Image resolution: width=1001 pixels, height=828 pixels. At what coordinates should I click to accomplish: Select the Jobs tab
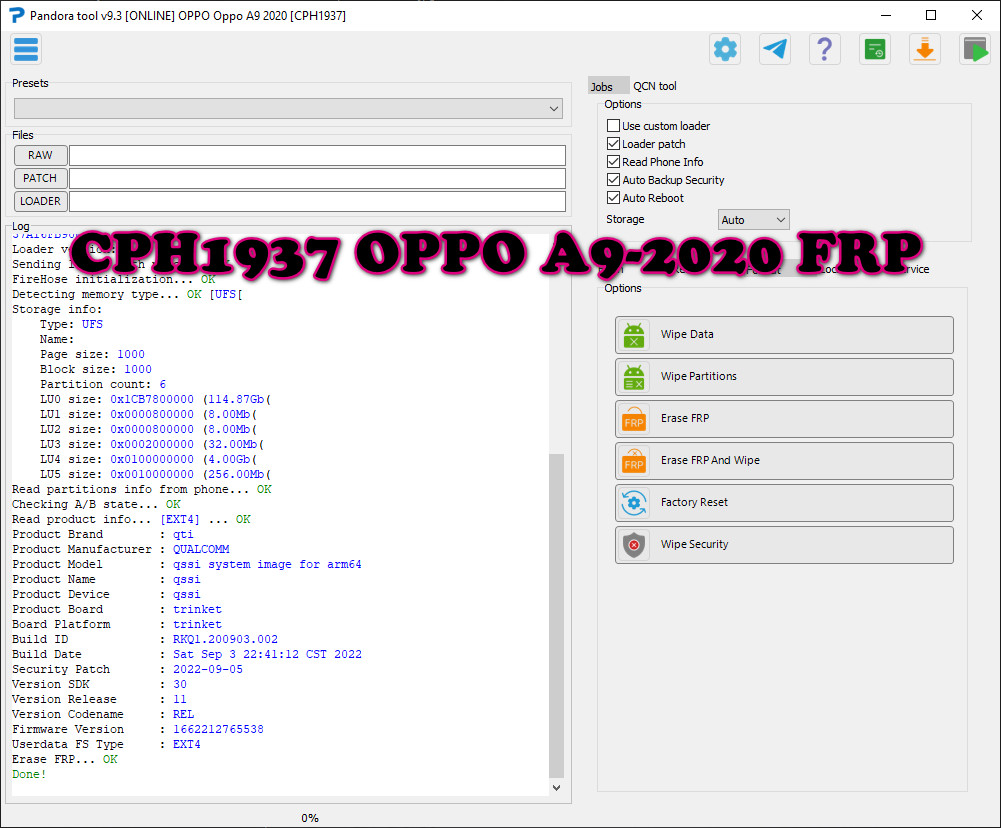point(608,86)
